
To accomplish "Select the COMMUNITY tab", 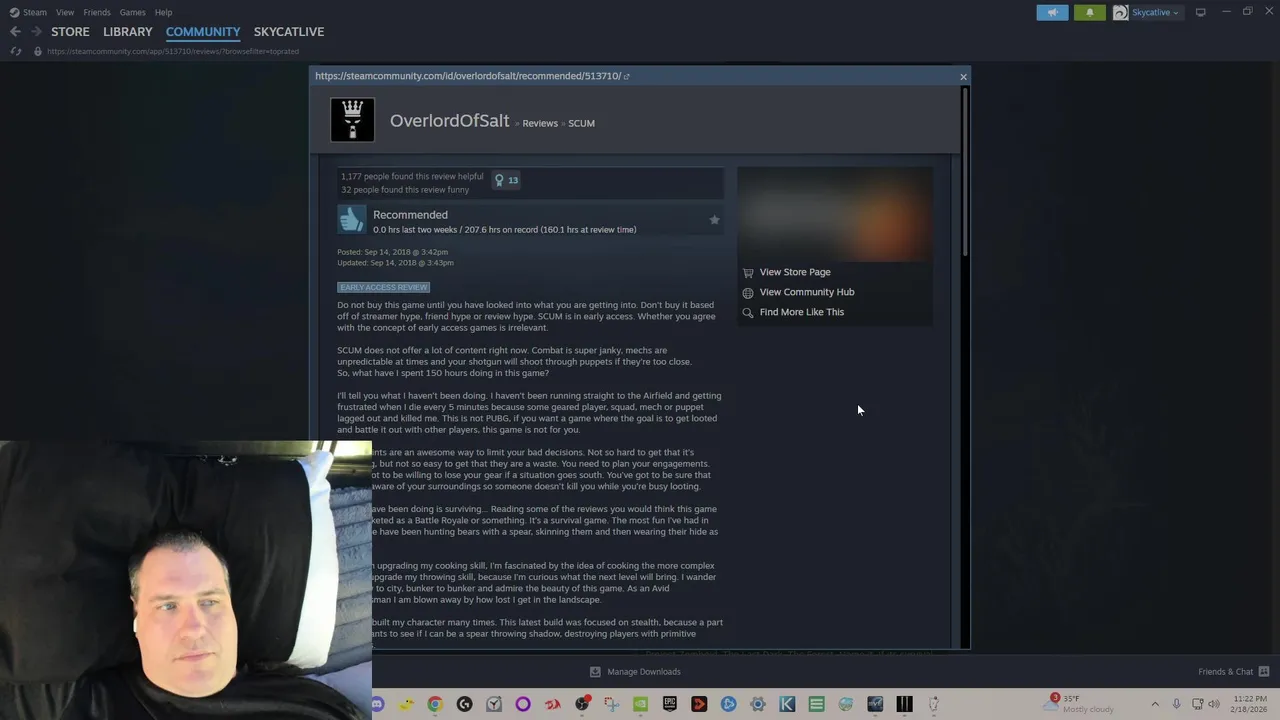I will (203, 32).
